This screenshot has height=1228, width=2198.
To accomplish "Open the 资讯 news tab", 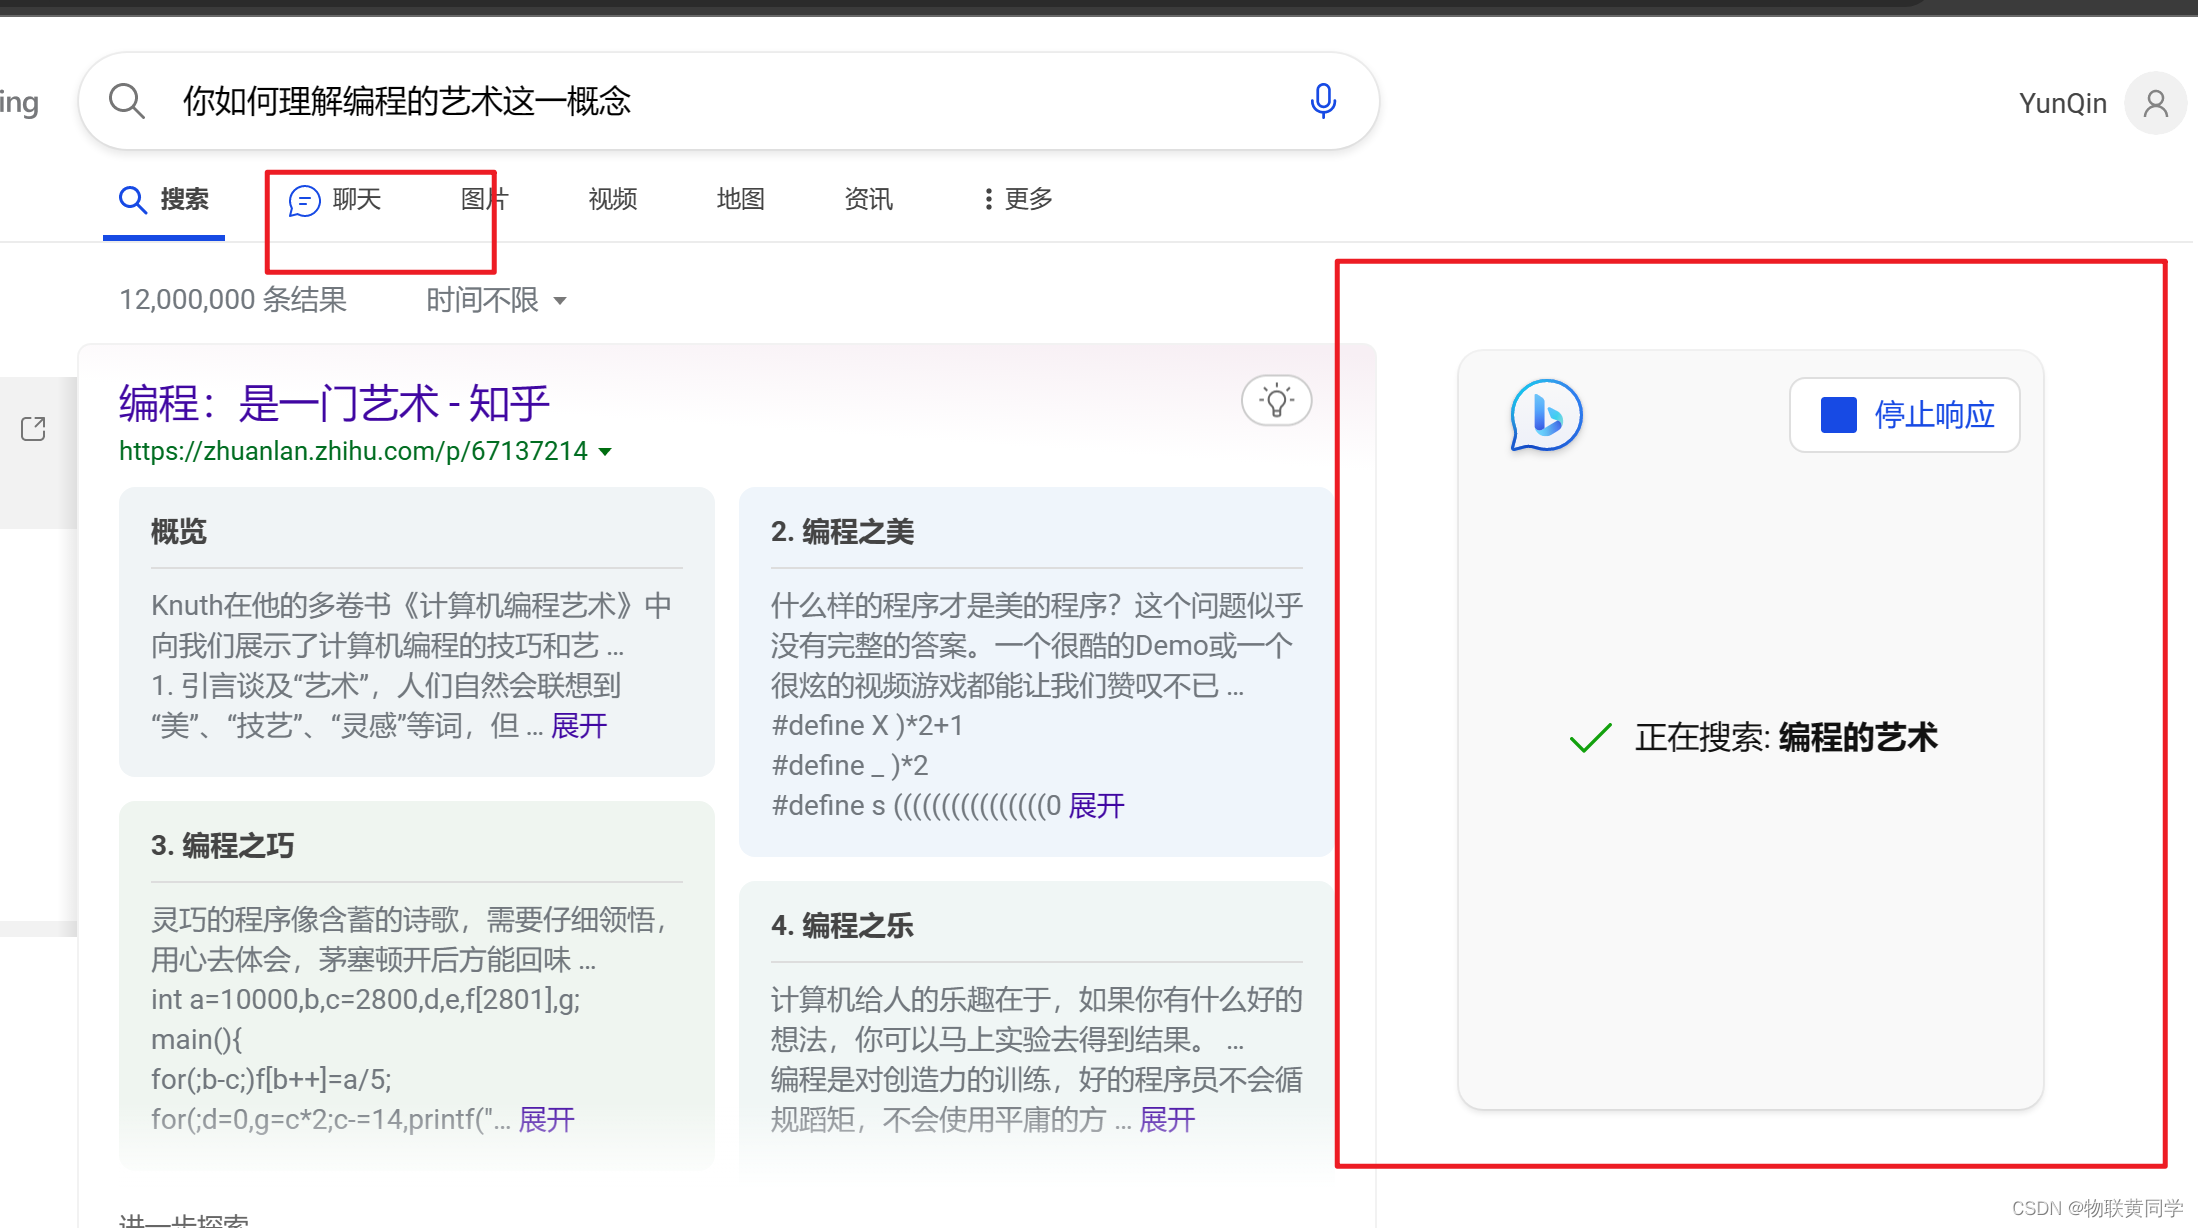I will click(868, 199).
